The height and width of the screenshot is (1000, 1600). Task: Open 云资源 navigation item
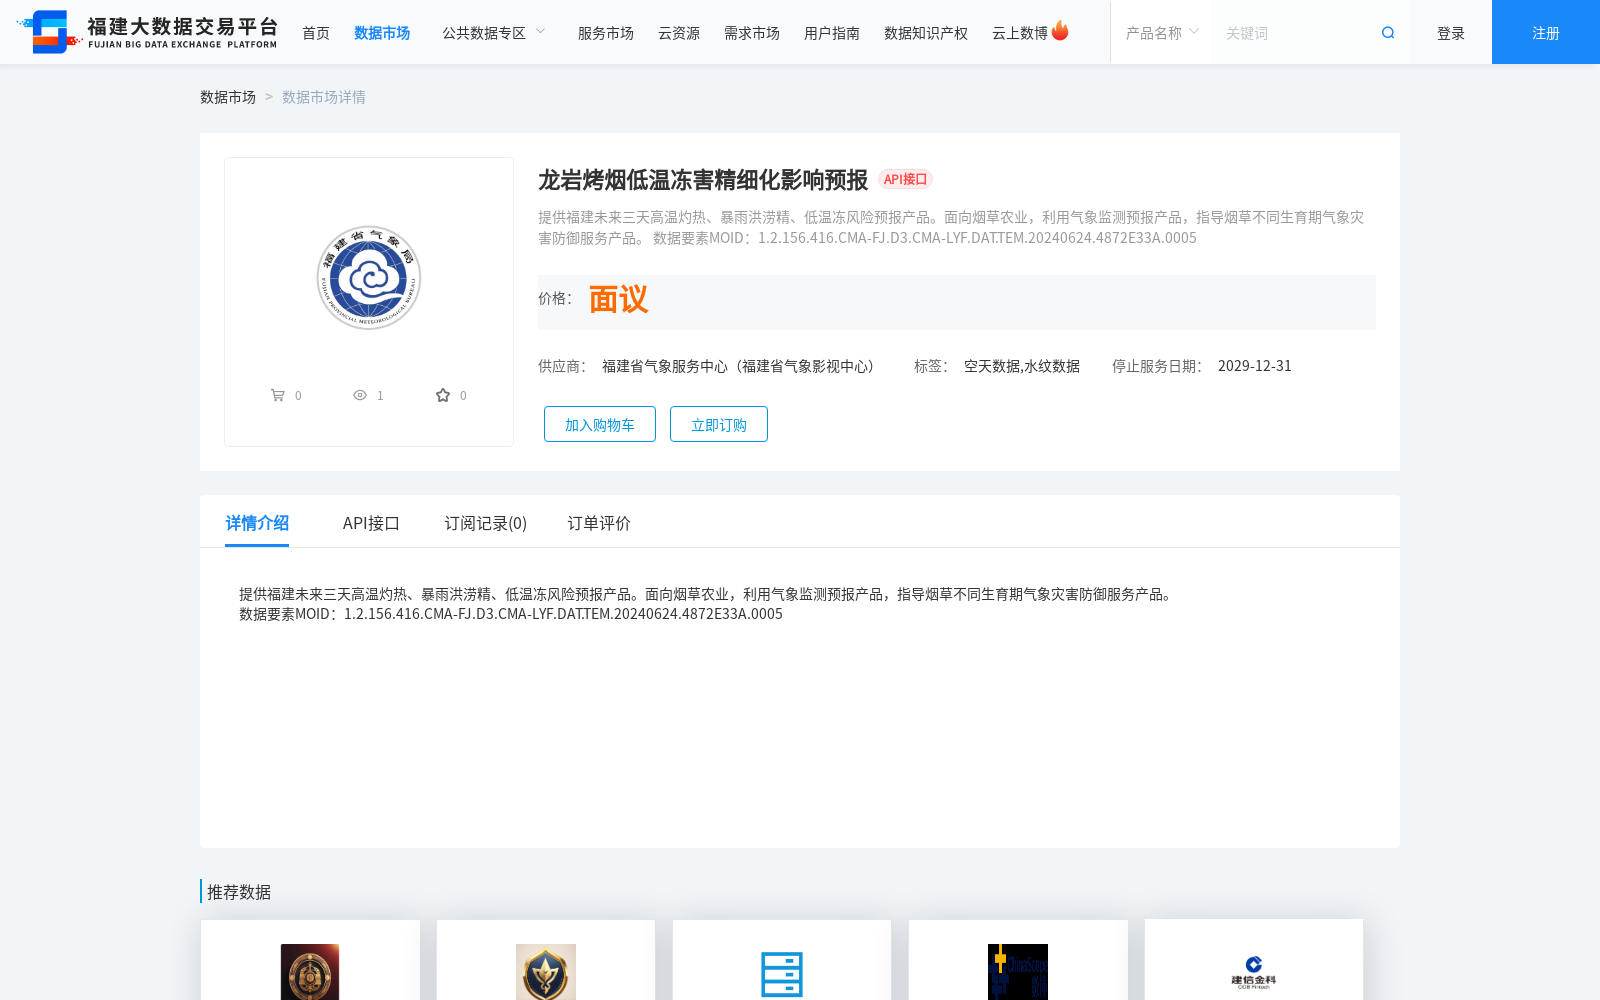(679, 33)
